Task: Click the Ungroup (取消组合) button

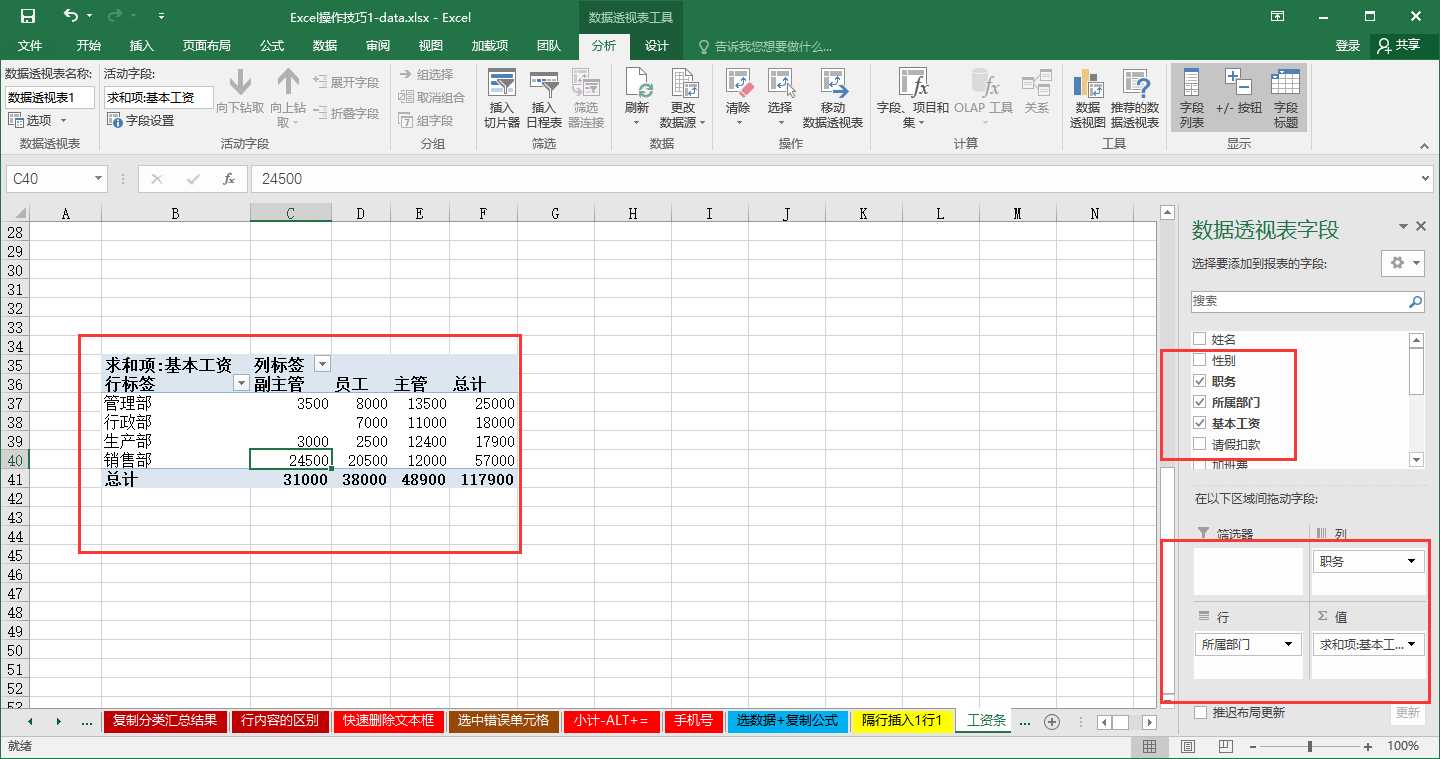Action: pyautogui.click(x=432, y=97)
